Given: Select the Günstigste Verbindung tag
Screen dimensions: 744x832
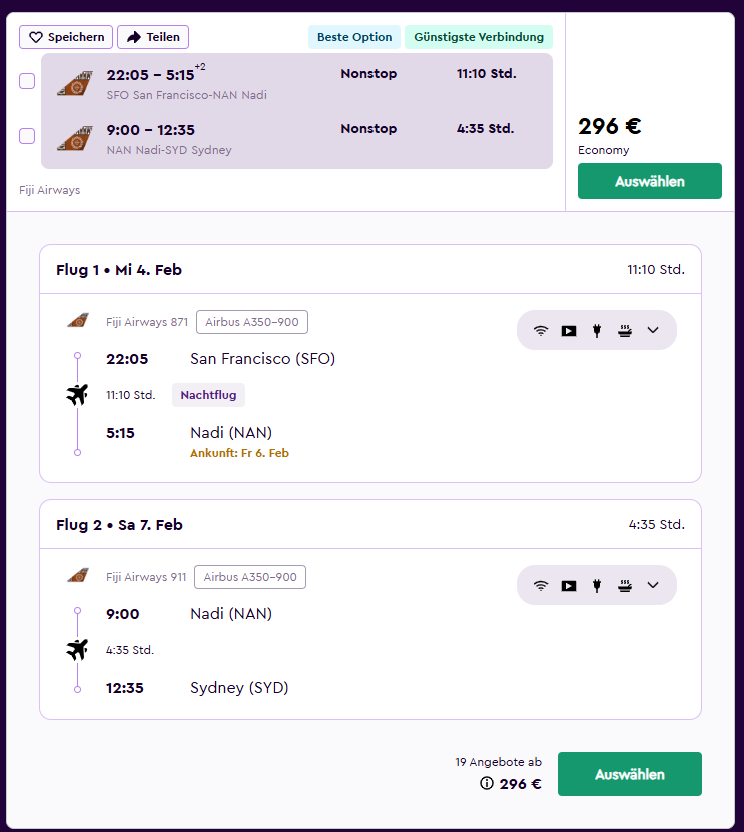Looking at the screenshot, I should click(x=479, y=37).
